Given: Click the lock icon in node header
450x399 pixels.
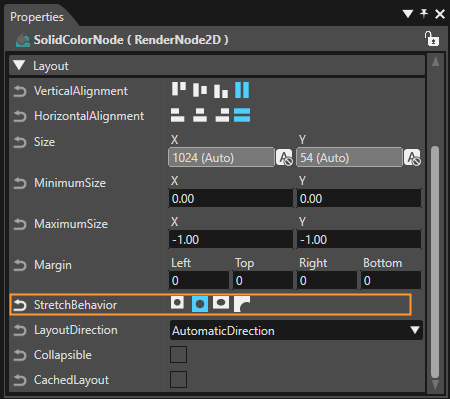Looking at the screenshot, I should 432,39.
